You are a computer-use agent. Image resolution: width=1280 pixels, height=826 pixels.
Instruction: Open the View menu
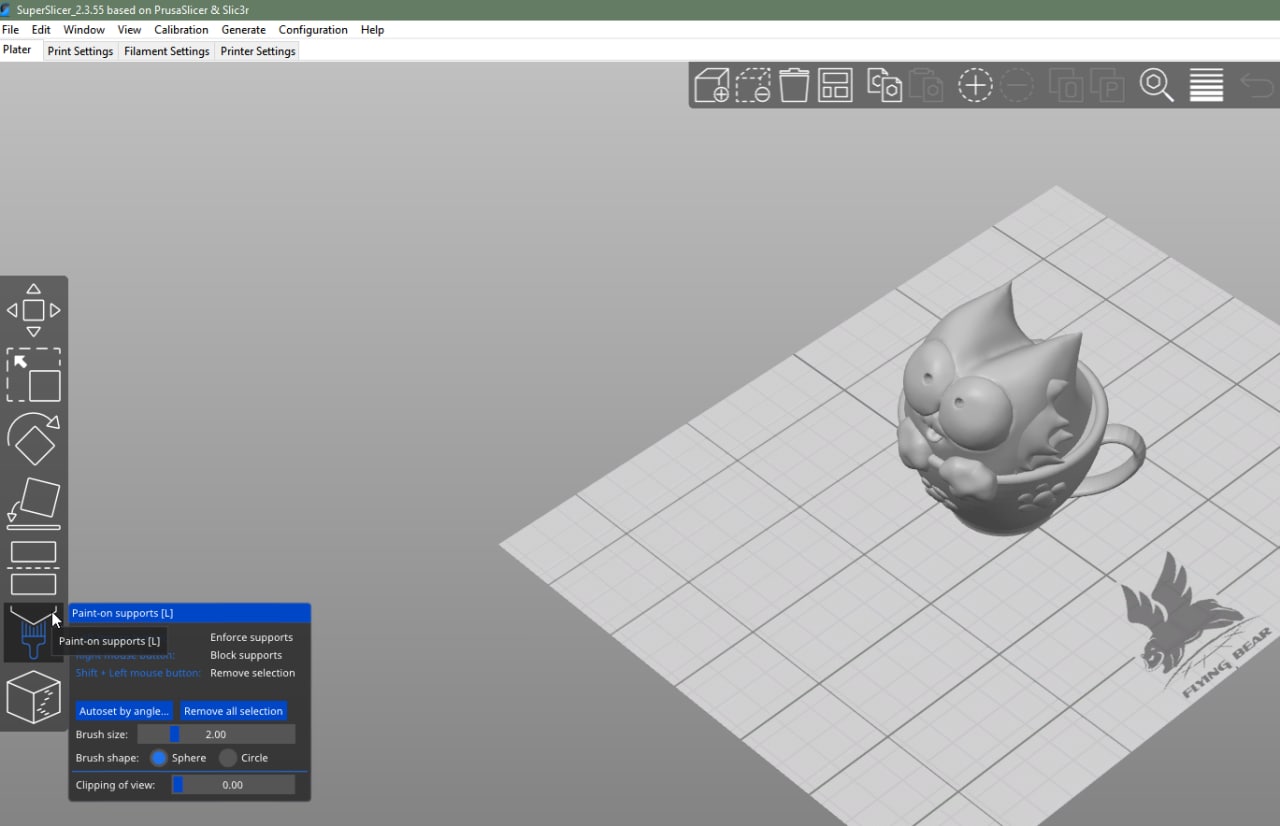[129, 30]
